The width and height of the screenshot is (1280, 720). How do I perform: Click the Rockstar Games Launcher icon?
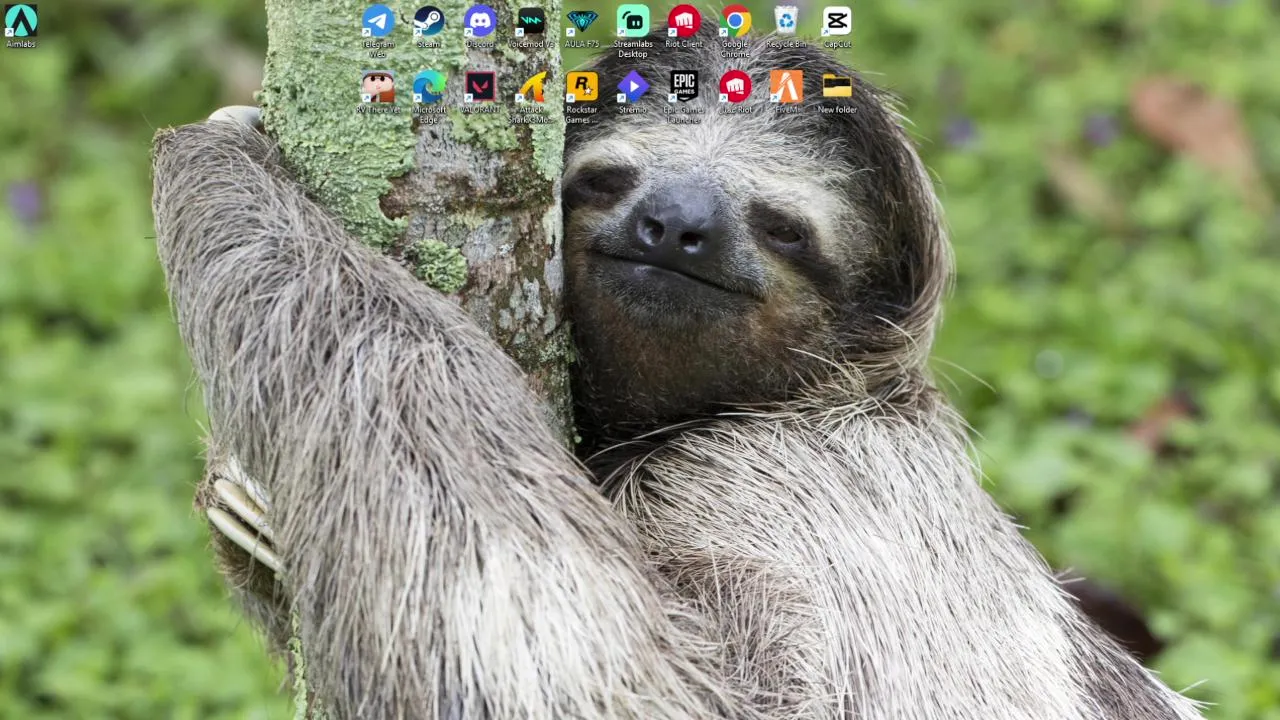pos(582,97)
